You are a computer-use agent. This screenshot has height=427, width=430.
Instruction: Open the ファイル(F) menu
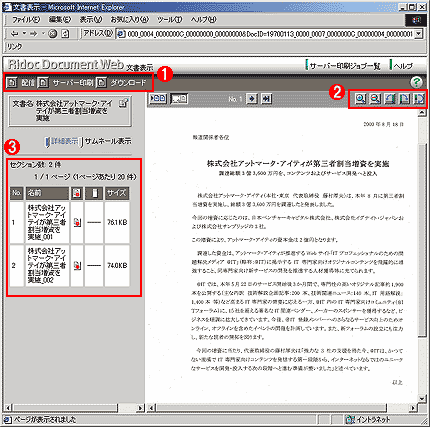(26, 20)
